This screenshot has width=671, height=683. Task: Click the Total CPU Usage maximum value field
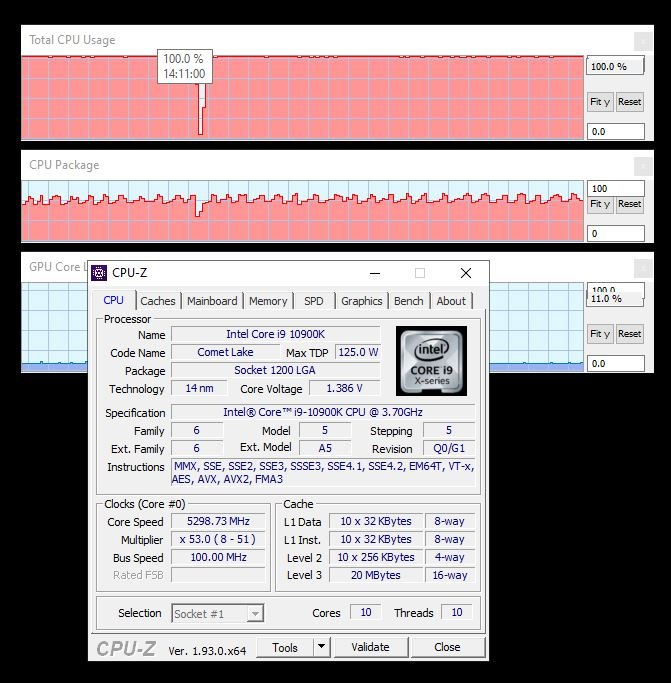tap(614, 67)
